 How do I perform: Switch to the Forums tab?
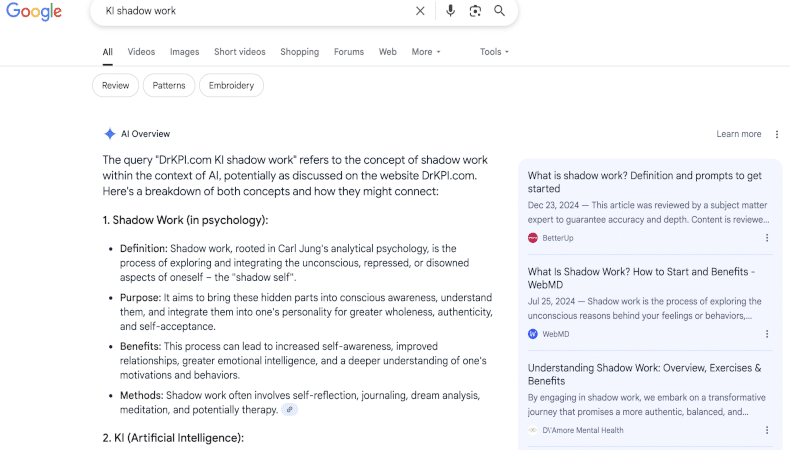point(349,52)
